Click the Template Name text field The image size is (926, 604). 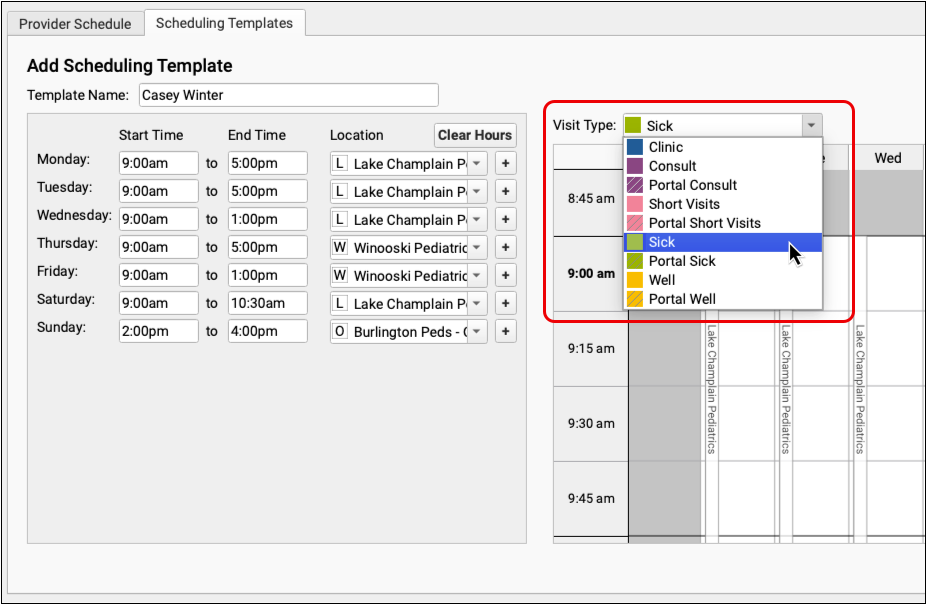click(288, 95)
